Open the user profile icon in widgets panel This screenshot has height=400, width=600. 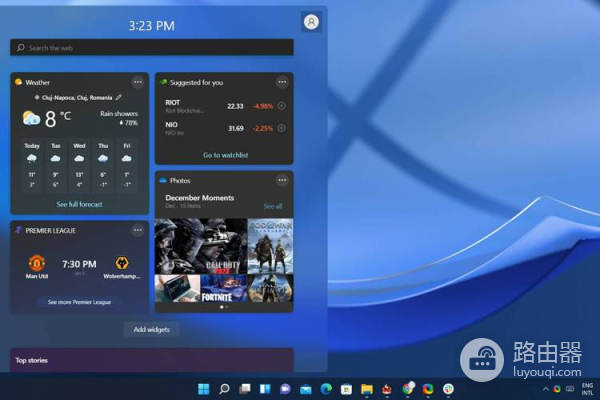click(311, 22)
